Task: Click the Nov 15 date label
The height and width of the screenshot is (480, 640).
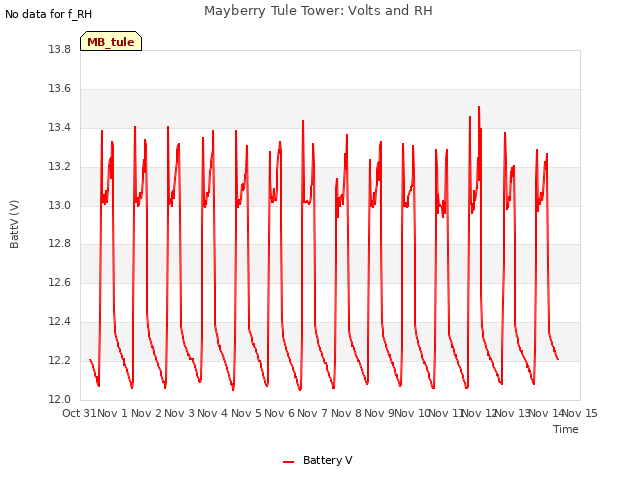Action: 580,413
